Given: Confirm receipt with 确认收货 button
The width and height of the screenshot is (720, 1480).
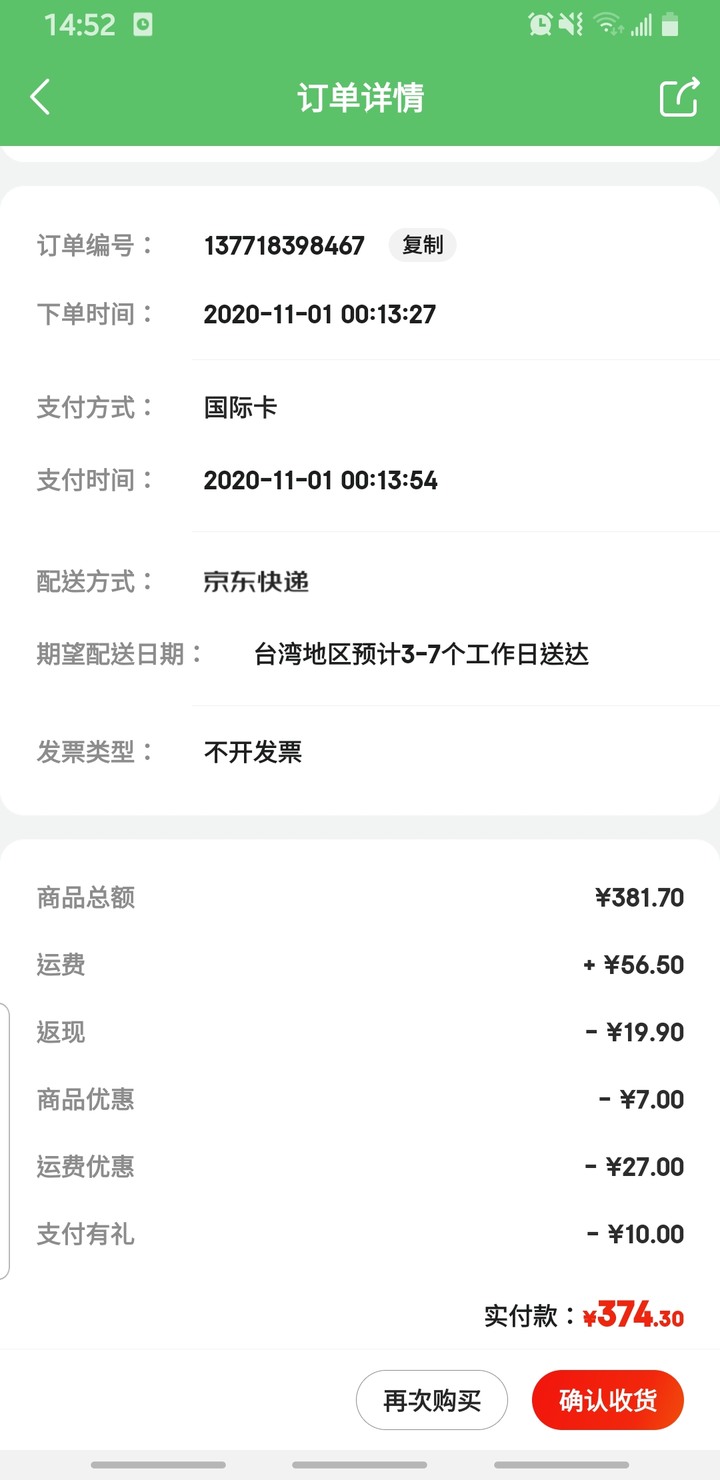Looking at the screenshot, I should [x=608, y=1400].
